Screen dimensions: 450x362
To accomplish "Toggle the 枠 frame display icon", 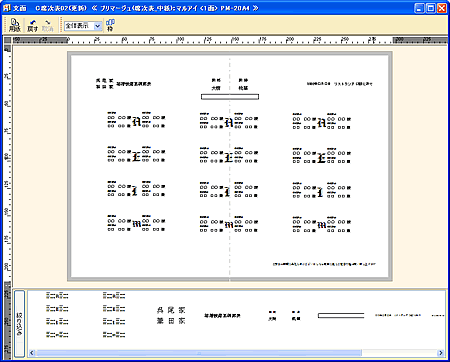I will pos(110,25).
